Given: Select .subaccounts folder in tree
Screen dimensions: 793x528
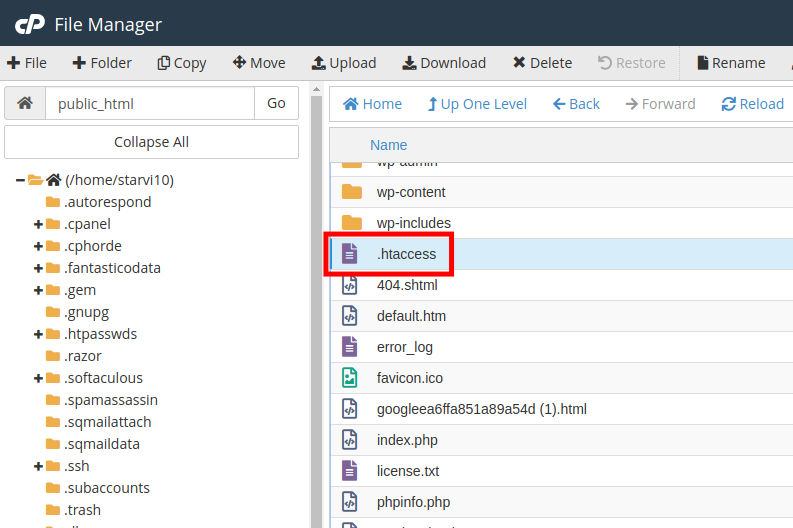Looking at the screenshot, I should point(107,488).
